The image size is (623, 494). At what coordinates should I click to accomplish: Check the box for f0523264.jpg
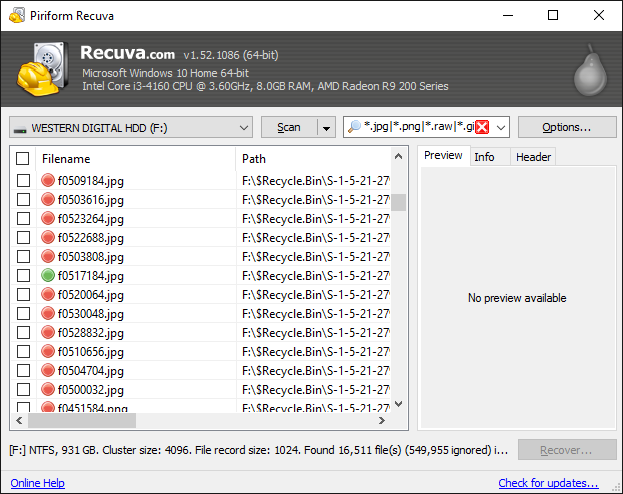coord(23,218)
